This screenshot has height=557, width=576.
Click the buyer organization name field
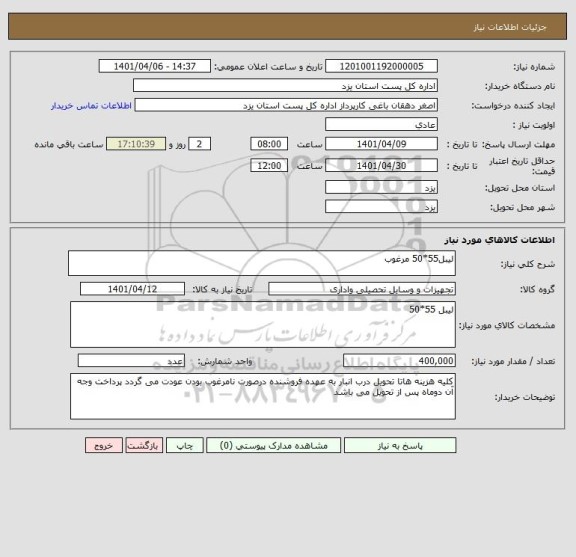click(x=285, y=86)
